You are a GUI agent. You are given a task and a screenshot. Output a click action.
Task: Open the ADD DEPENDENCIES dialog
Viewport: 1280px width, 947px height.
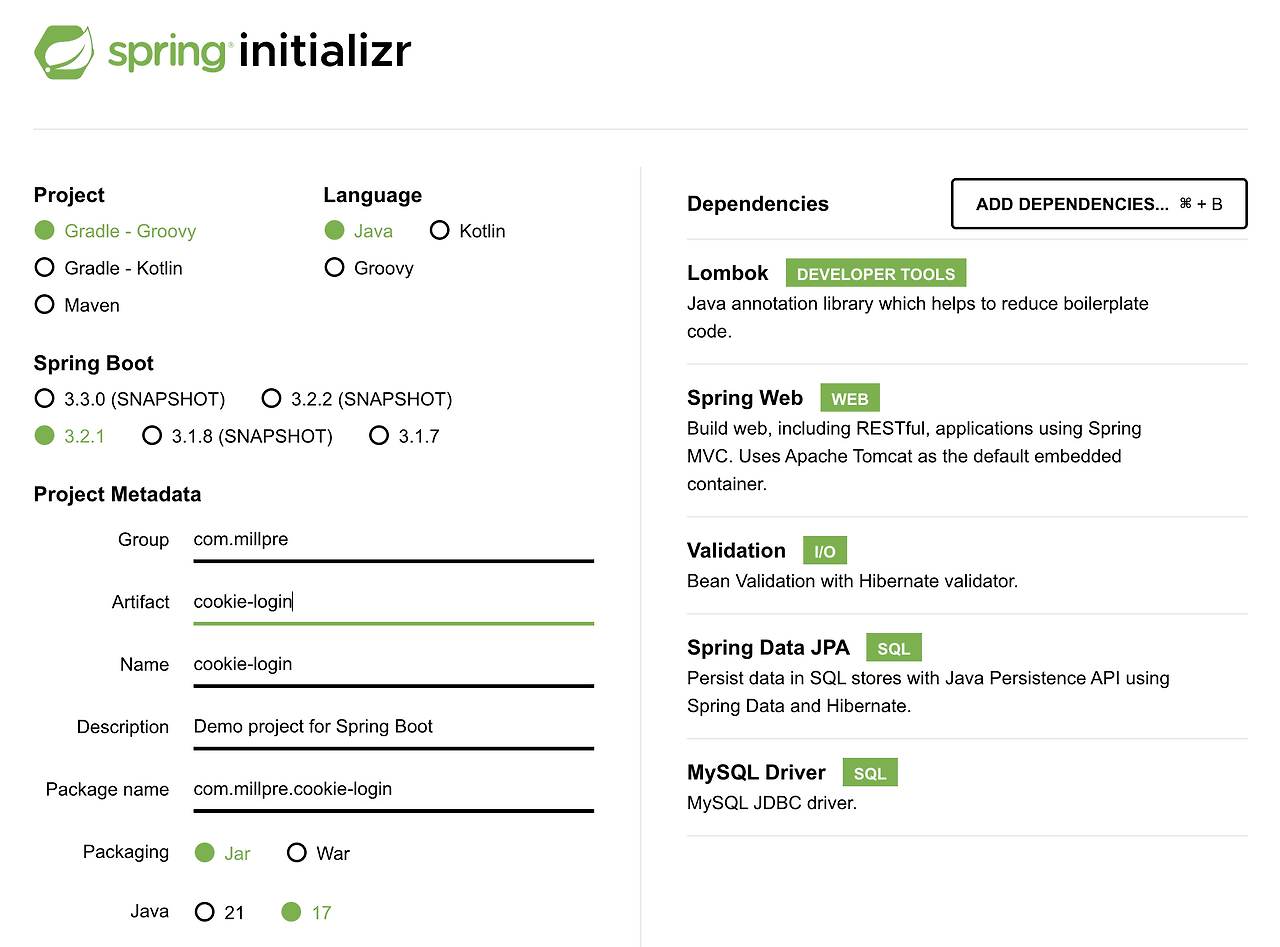click(x=1098, y=204)
